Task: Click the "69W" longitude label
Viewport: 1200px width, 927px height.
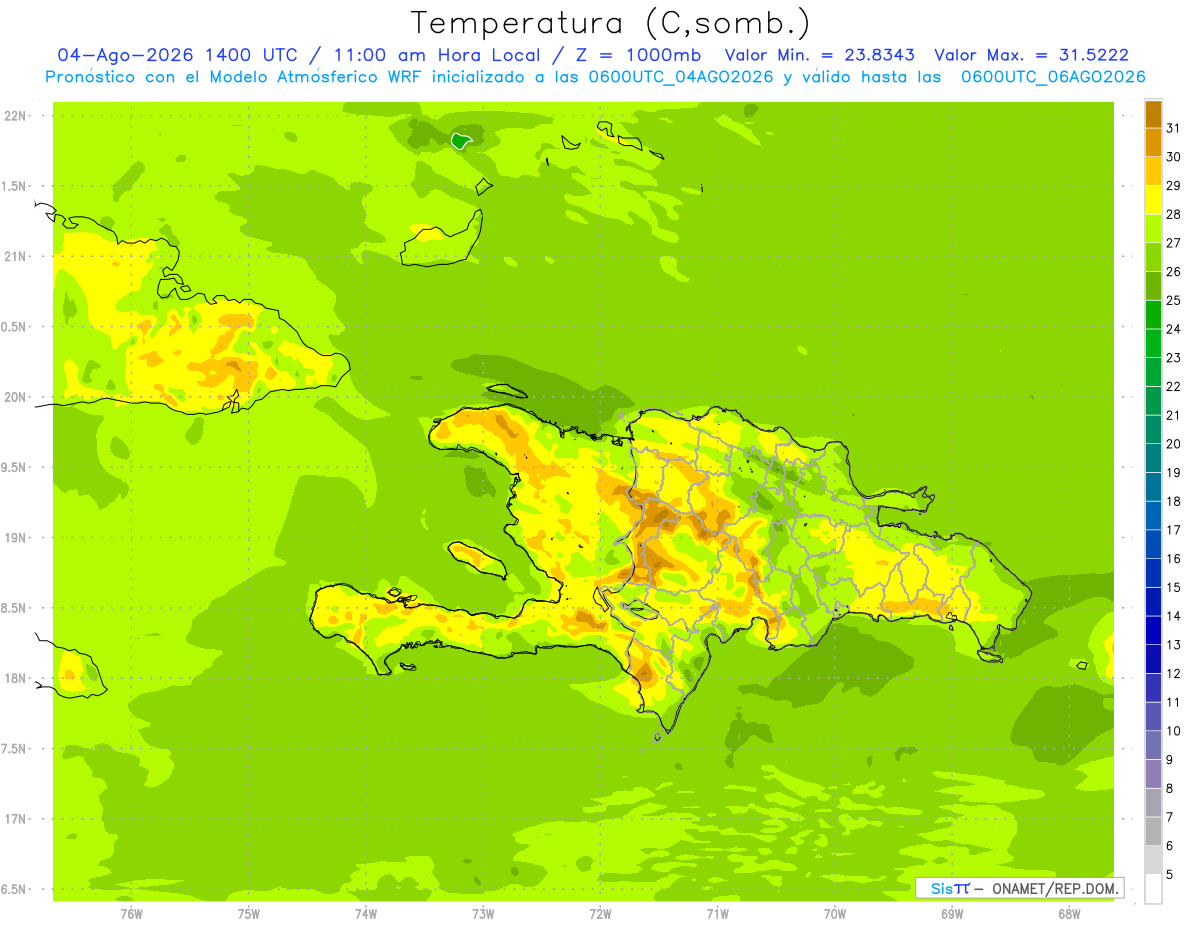Action: pos(951,913)
